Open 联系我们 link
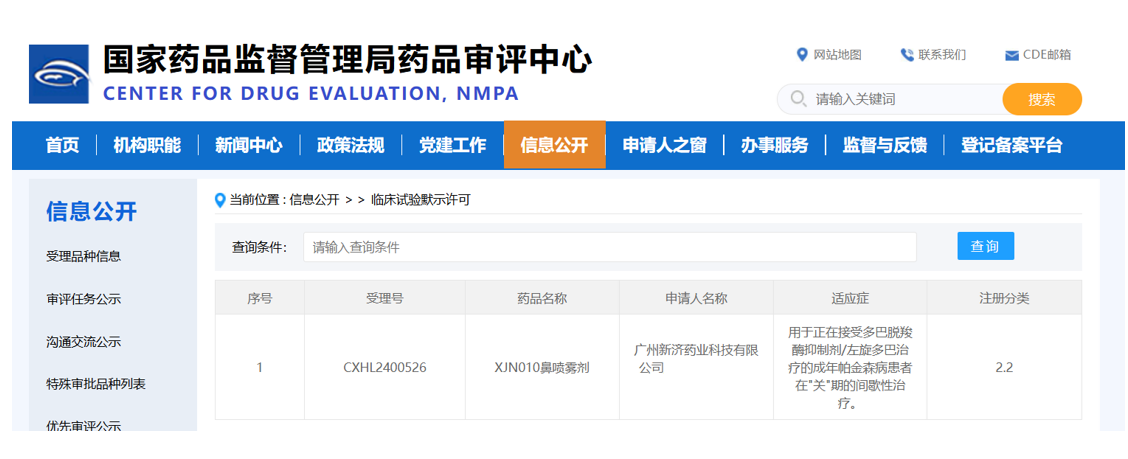The height and width of the screenshot is (459, 1128). point(942,55)
